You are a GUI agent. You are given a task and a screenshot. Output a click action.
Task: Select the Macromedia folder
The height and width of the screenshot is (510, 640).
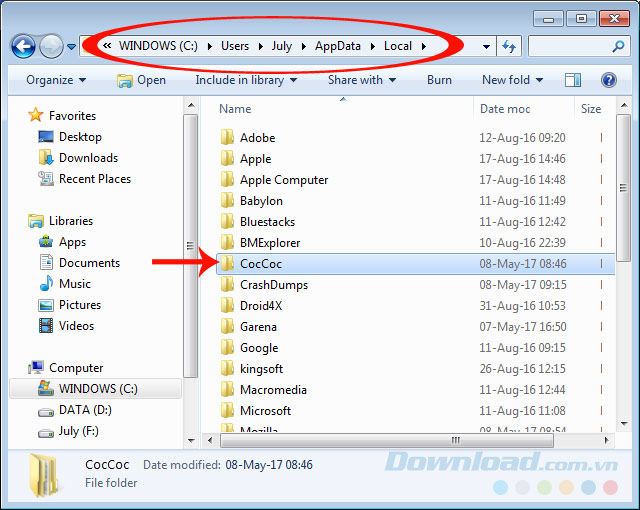tap(415, 390)
